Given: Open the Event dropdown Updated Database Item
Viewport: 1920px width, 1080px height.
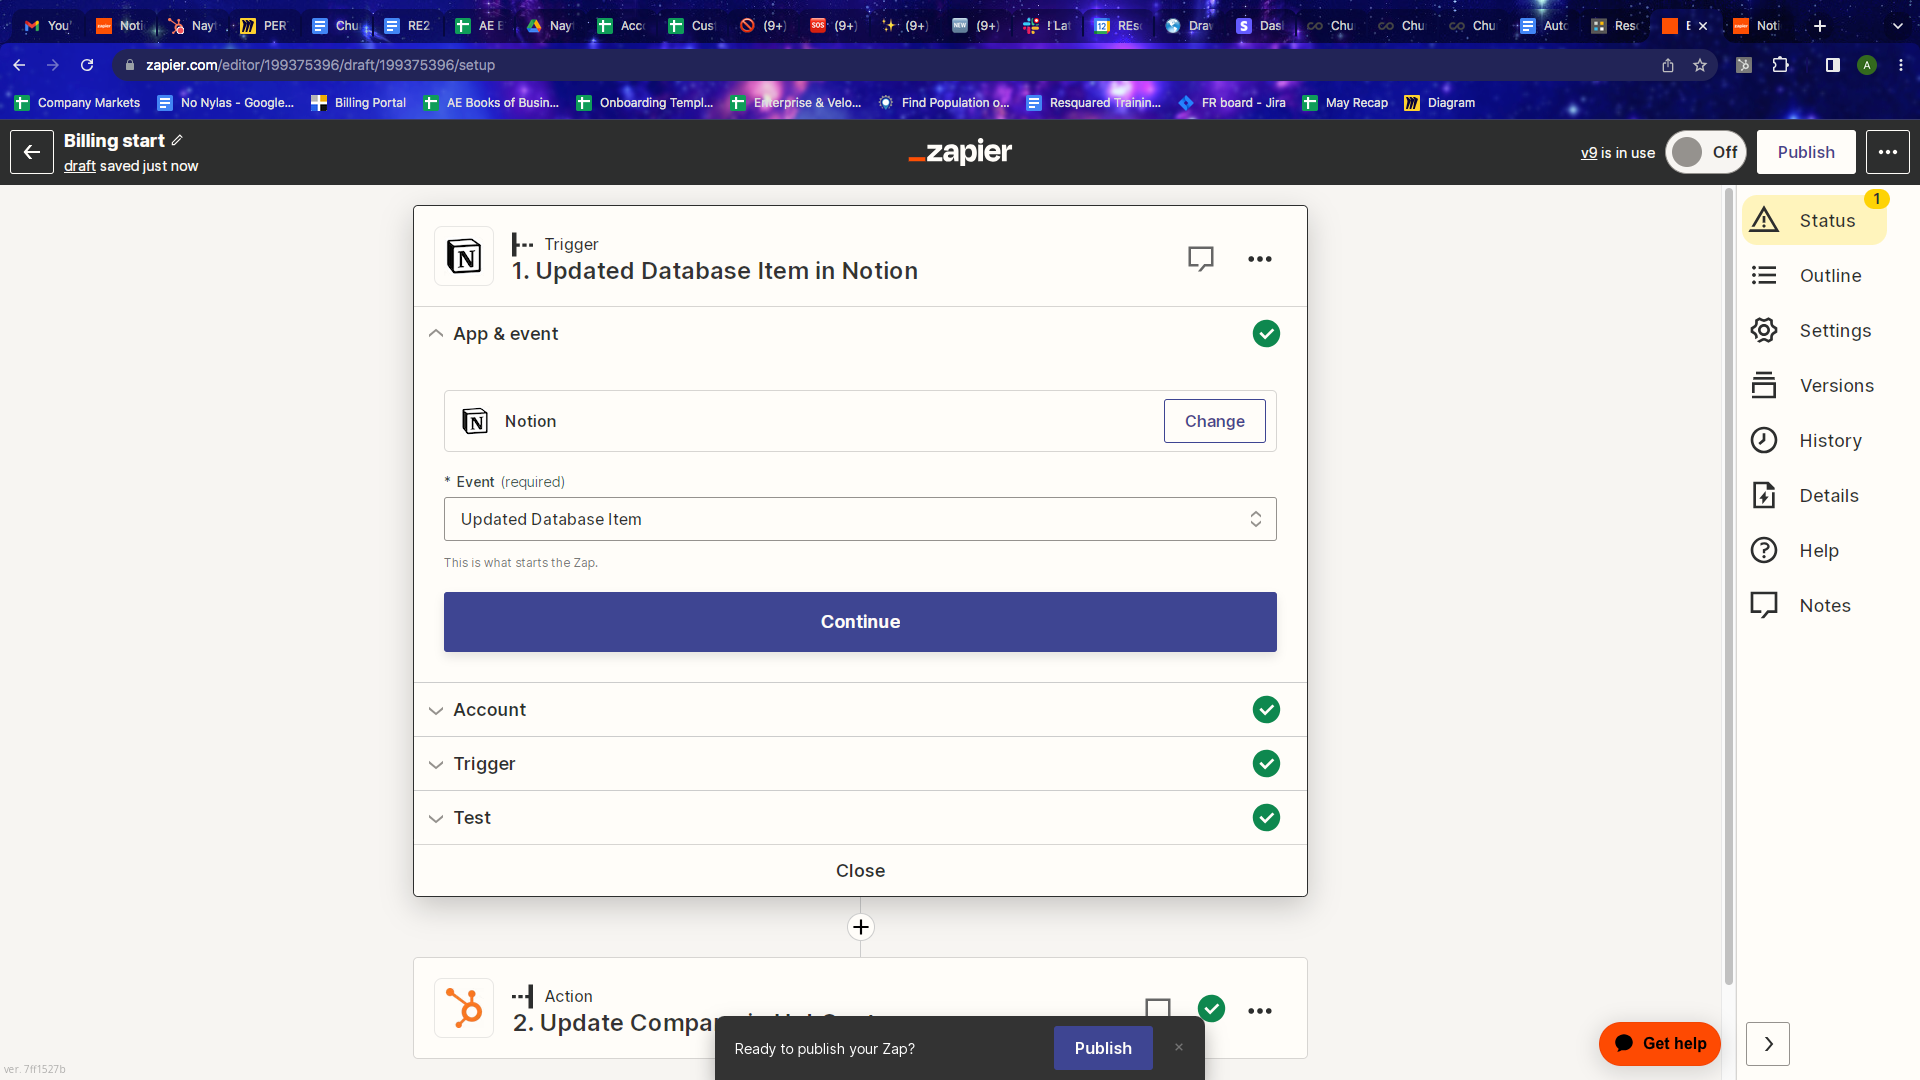Looking at the screenshot, I should pyautogui.click(x=860, y=519).
